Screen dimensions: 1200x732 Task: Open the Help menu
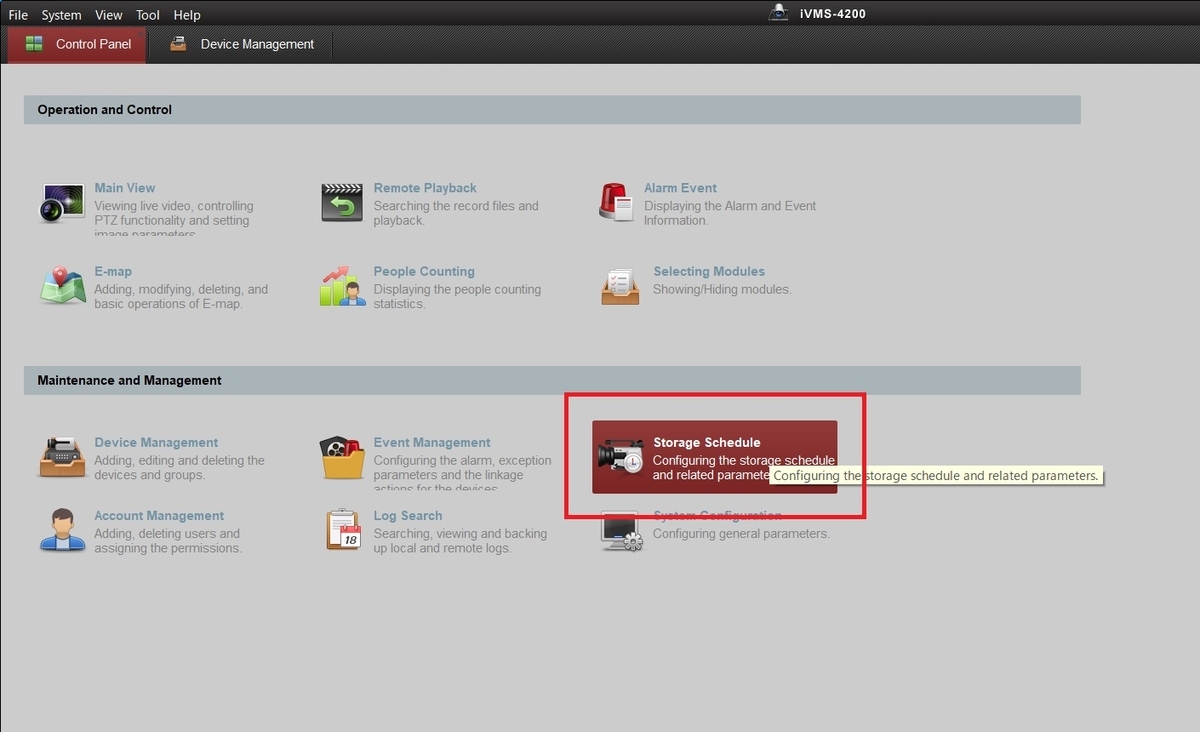coord(187,15)
